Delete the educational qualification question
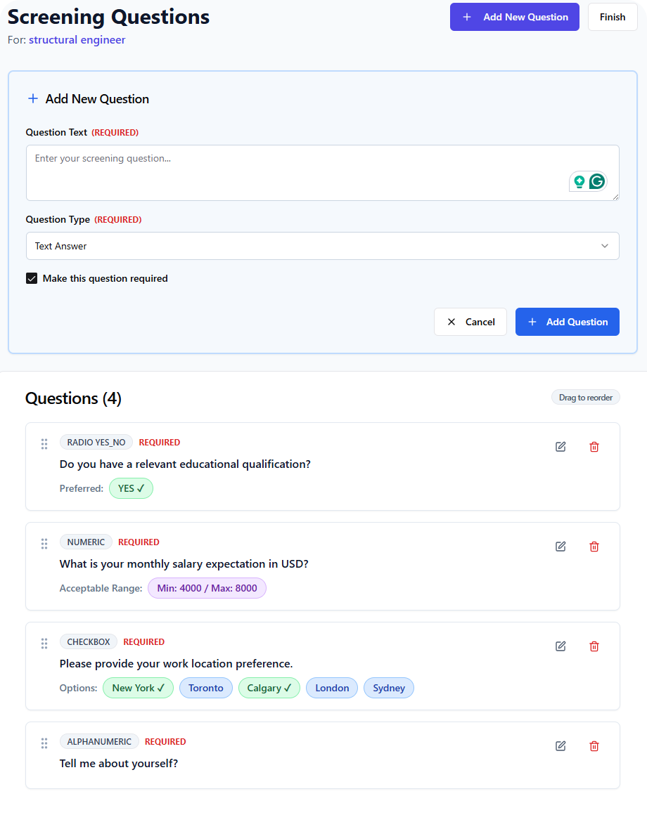 (594, 447)
